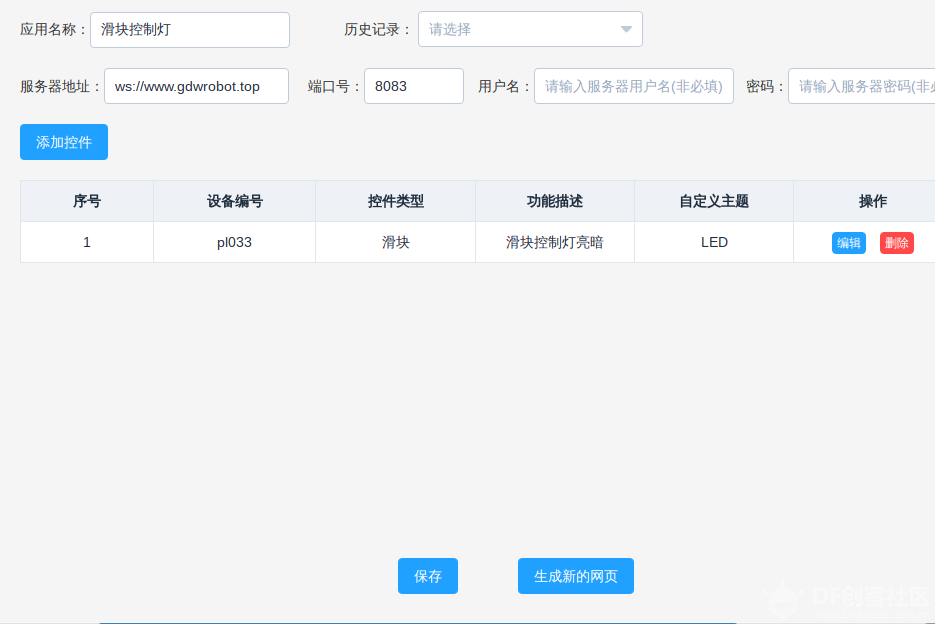This screenshot has height=624, width=935.
Task: Click the 自定义主题 header labeled LED column
Action: pyautogui.click(x=713, y=201)
